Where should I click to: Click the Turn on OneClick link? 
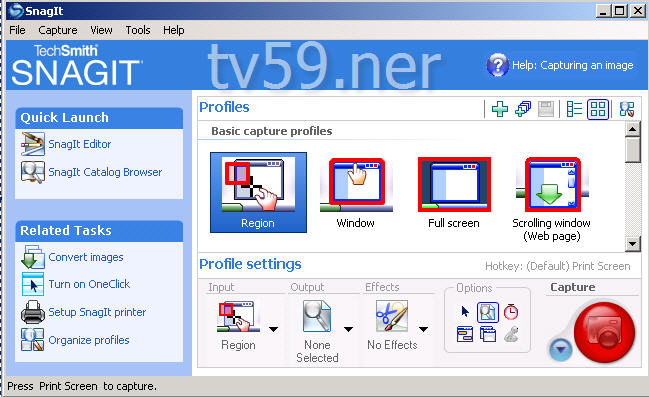pyautogui.click(x=89, y=284)
